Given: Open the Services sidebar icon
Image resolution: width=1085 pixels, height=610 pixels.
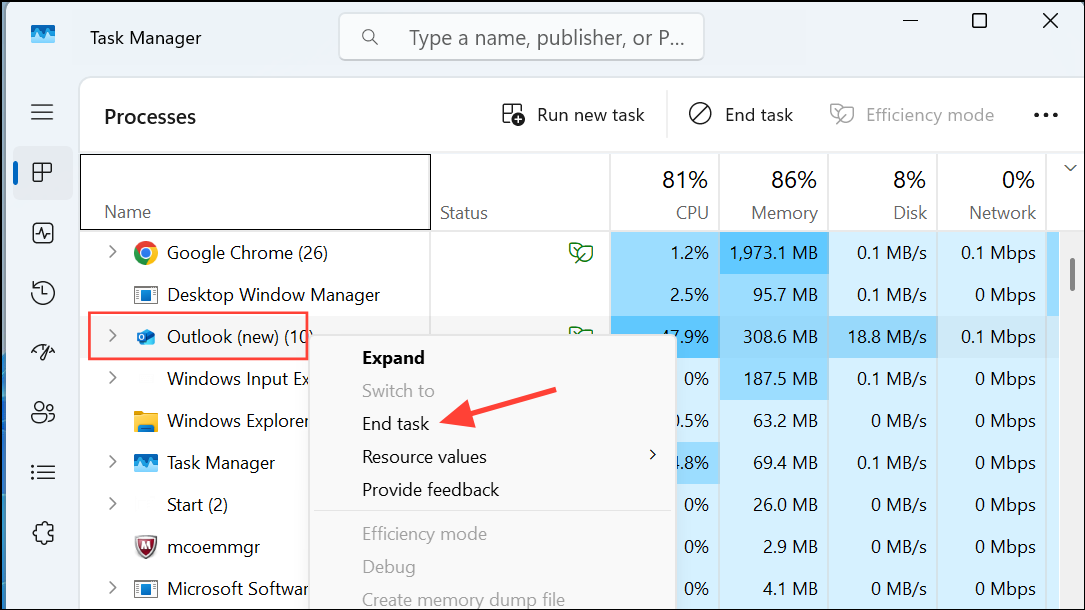Looking at the screenshot, I should (42, 533).
